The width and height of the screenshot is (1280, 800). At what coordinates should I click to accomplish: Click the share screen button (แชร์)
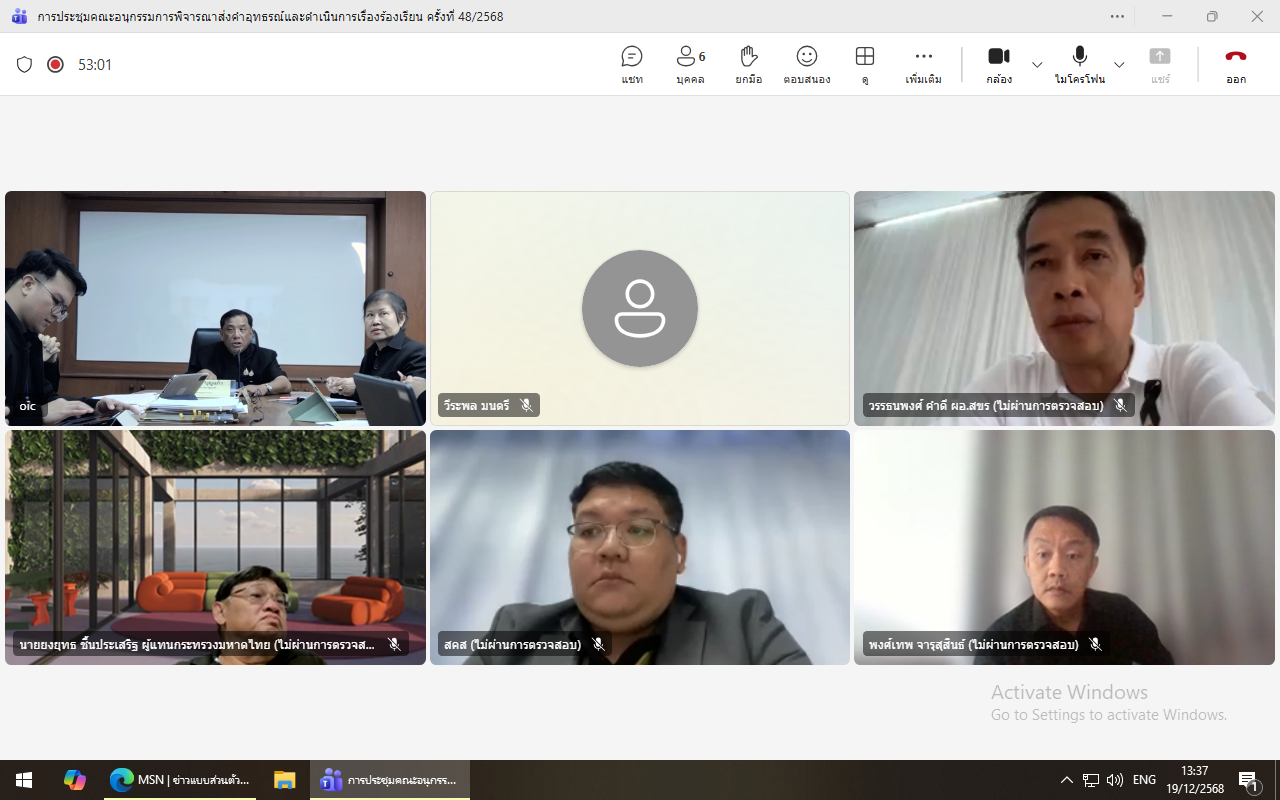pos(1160,65)
